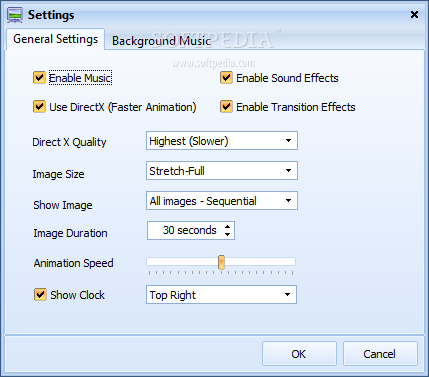Click the Animation Speed slider handle
429x377 pixels.
(x=221, y=262)
